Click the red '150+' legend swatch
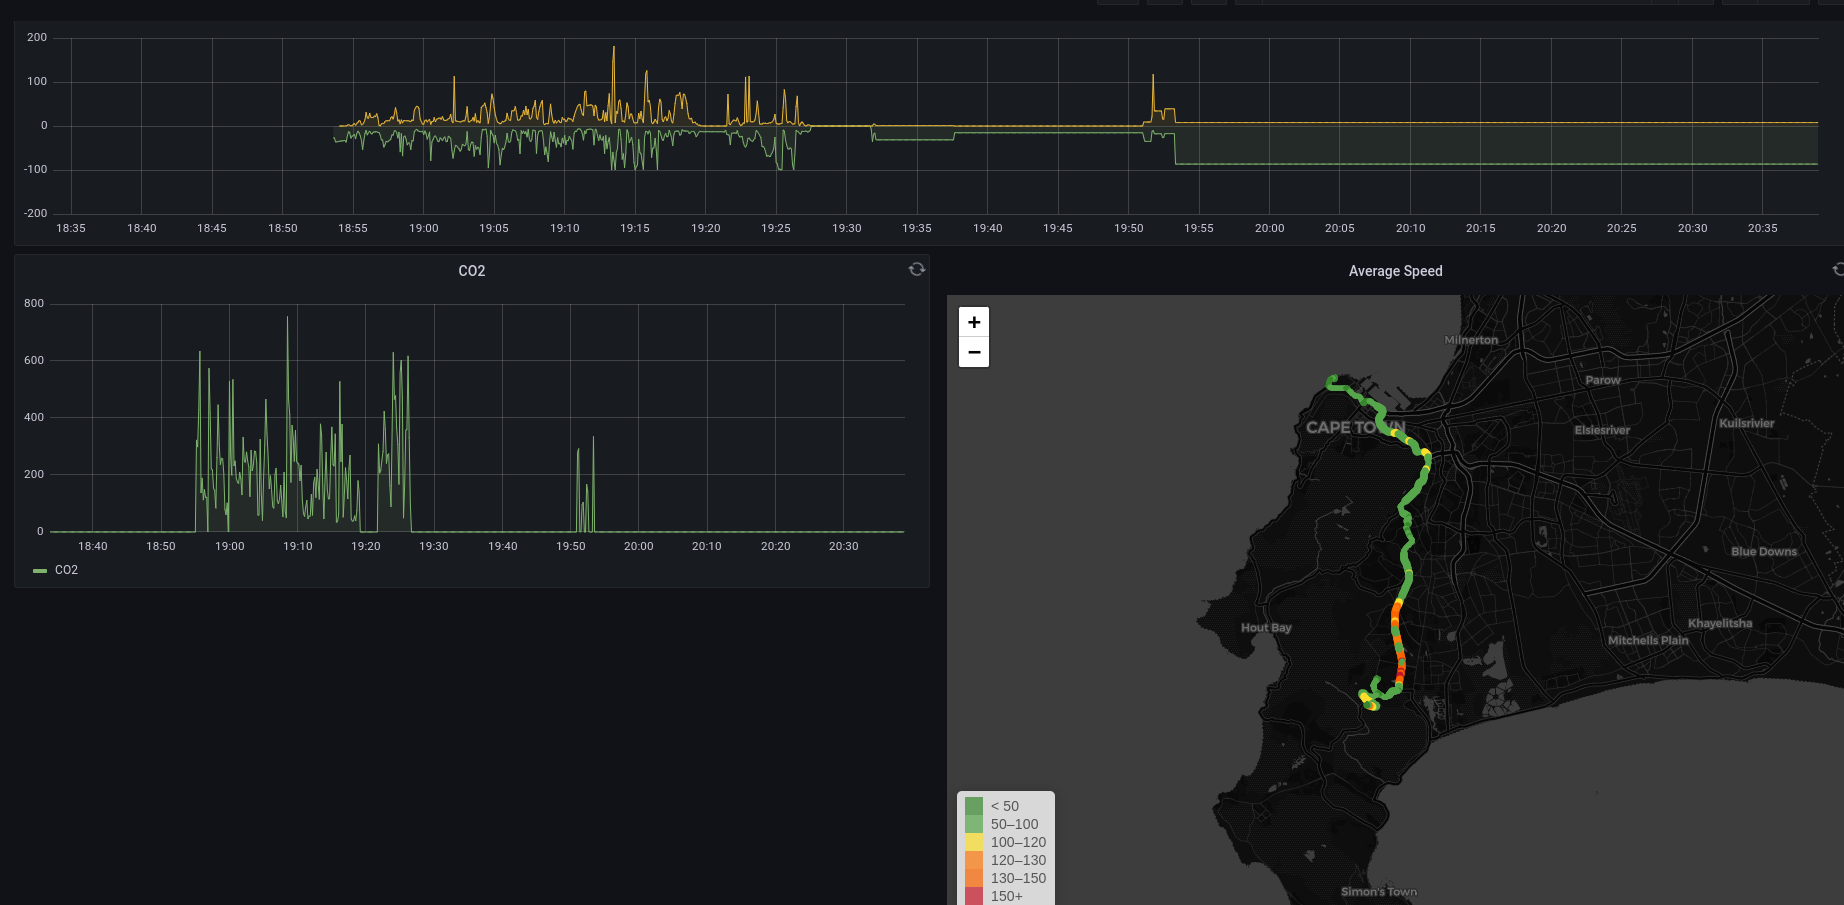Screen dimensions: 1844x905 (x=974, y=896)
